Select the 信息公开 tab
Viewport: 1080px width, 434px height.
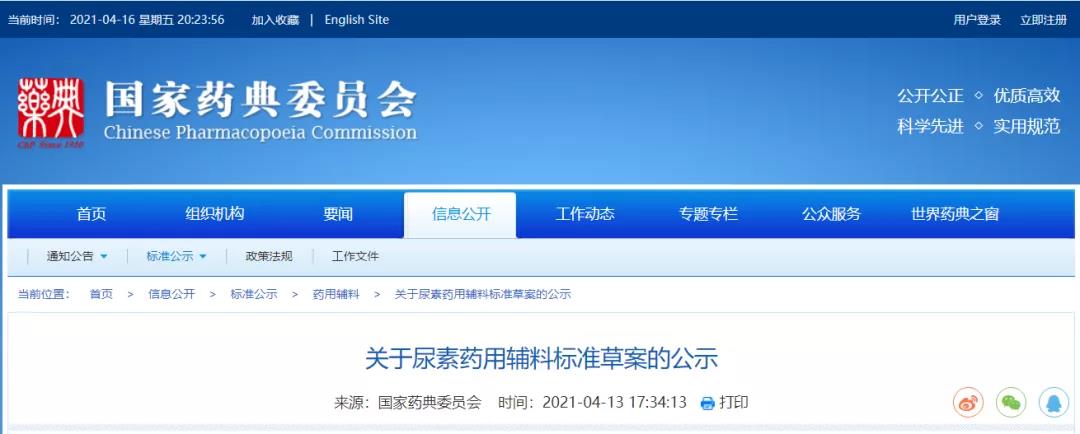pyautogui.click(x=460, y=214)
